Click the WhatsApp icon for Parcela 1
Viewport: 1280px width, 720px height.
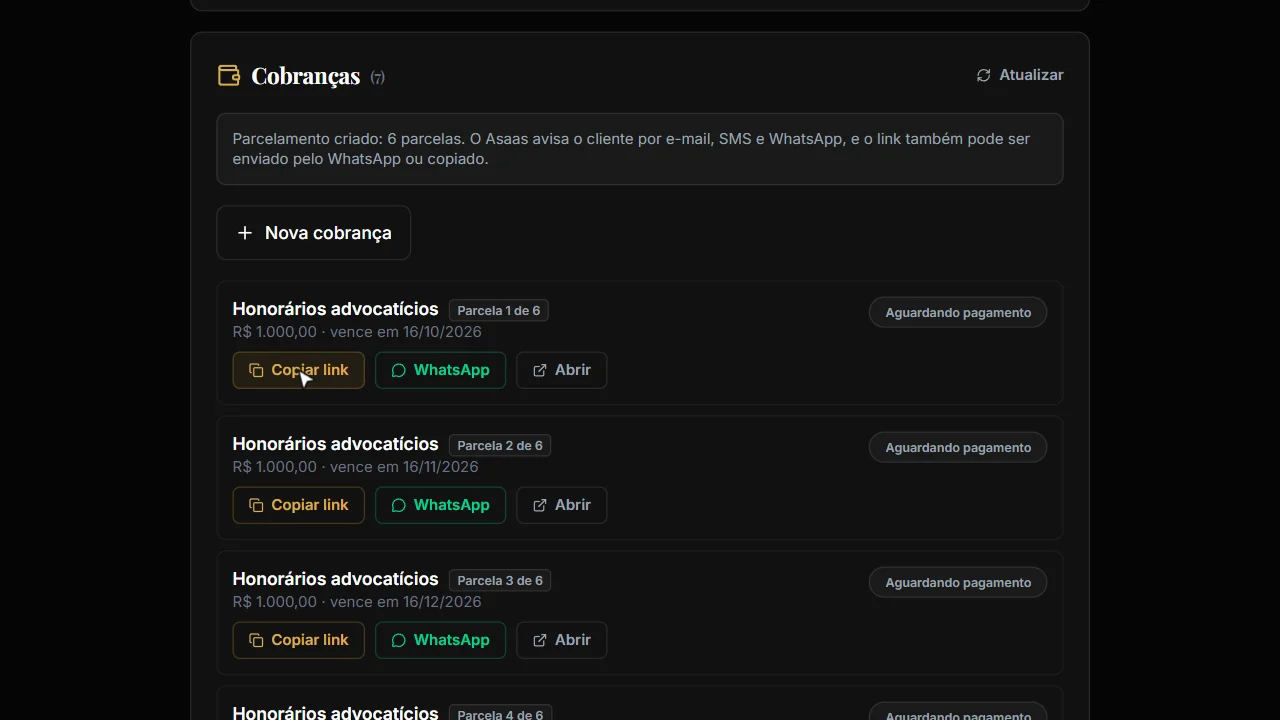pos(398,370)
